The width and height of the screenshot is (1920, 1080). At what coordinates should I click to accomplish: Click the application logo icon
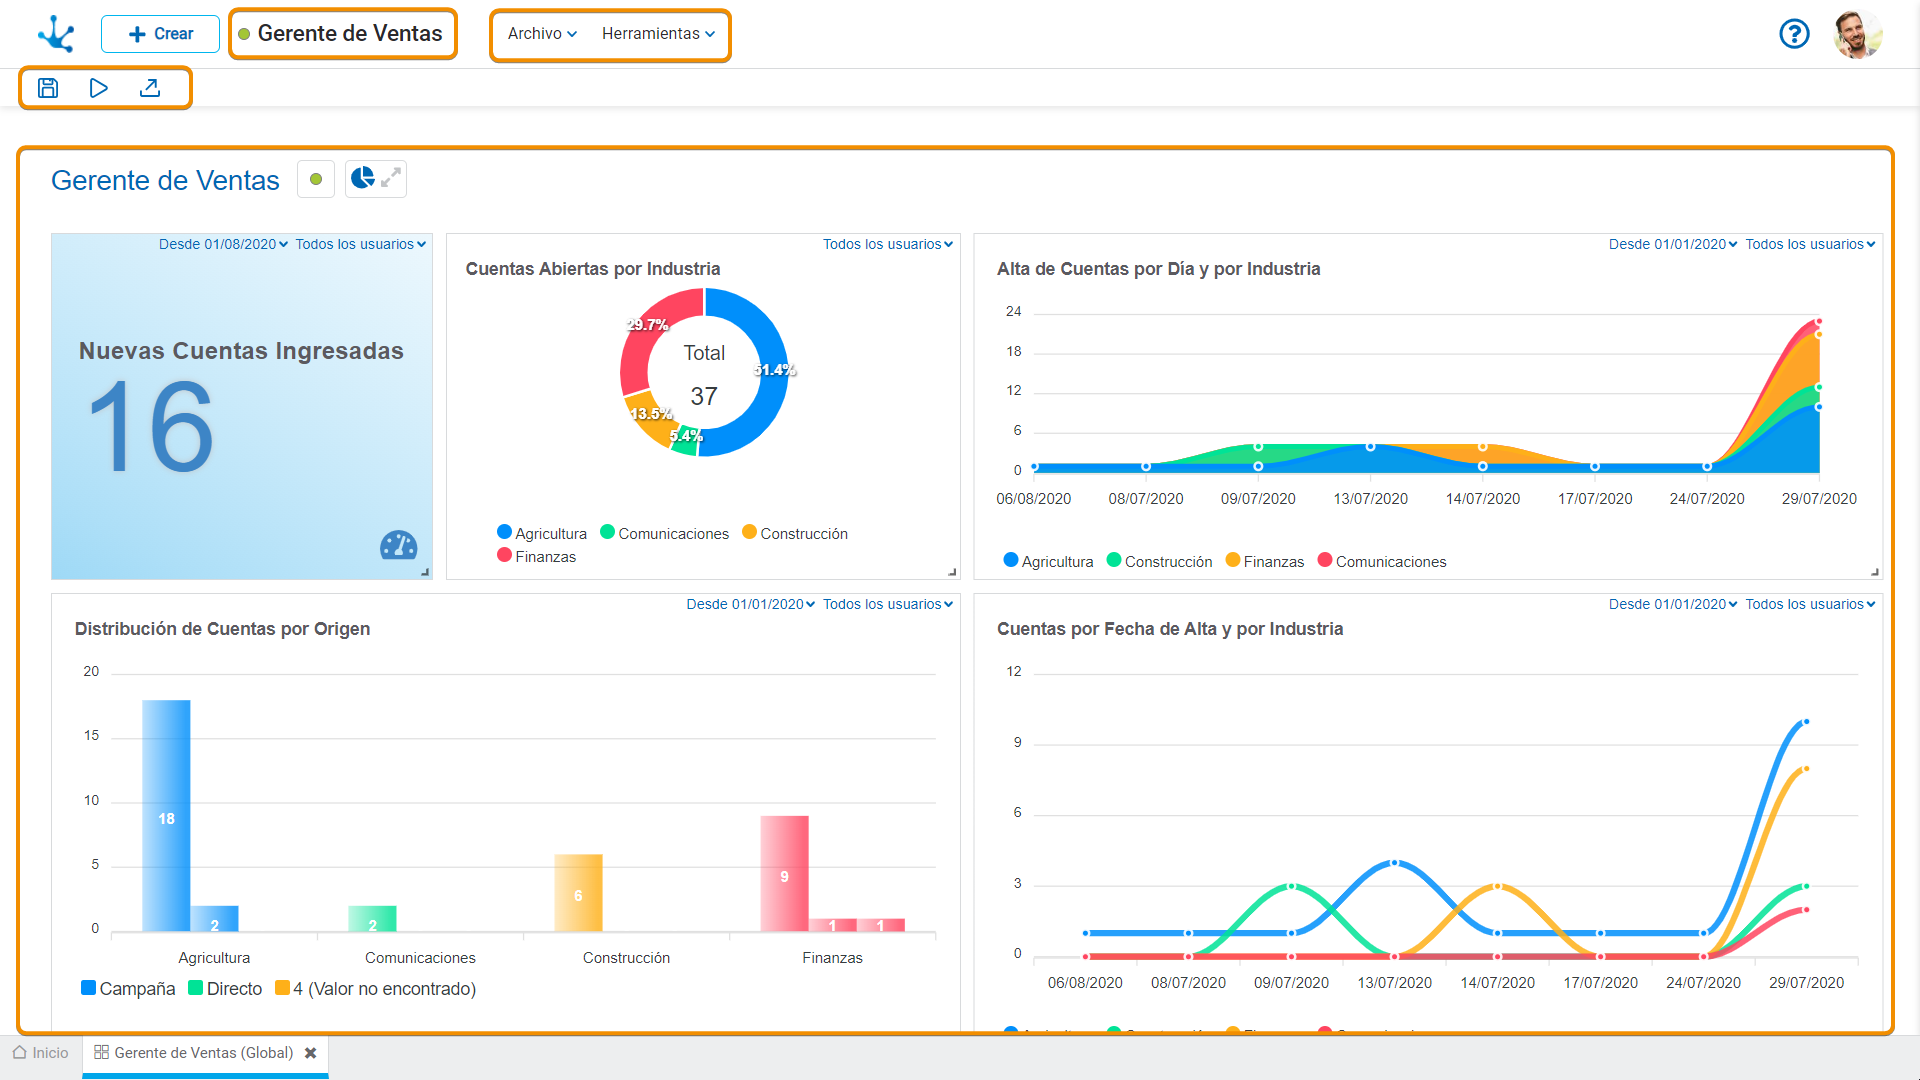56,34
